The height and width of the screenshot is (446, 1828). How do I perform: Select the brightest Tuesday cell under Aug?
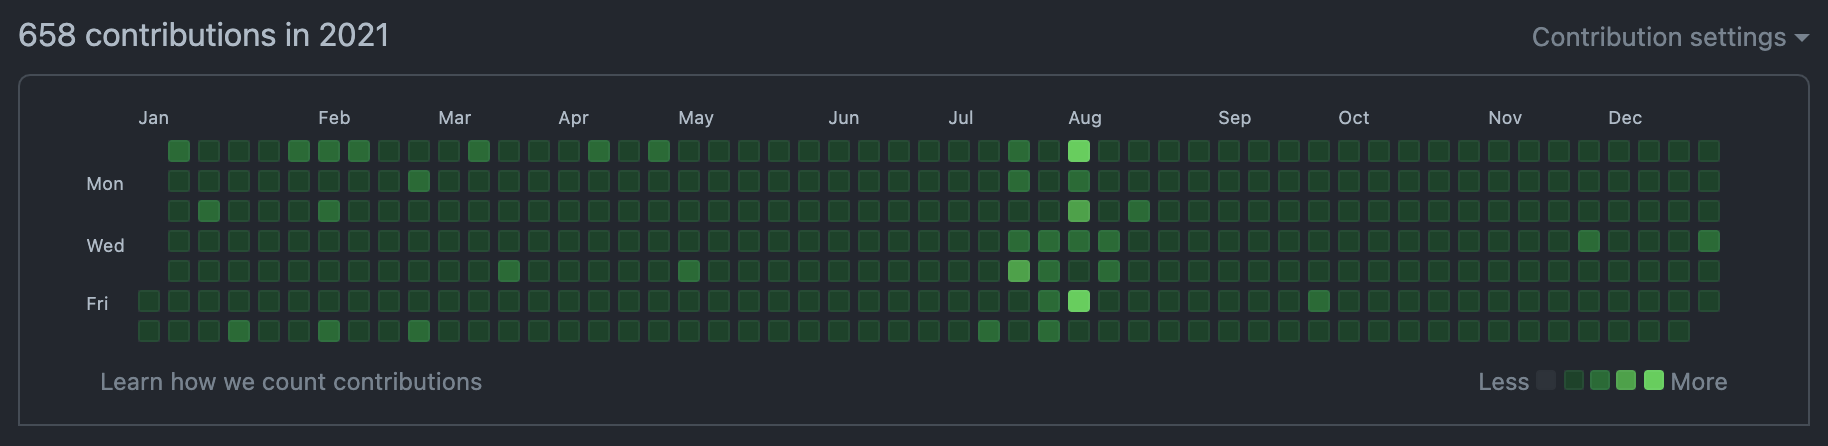tap(1079, 211)
